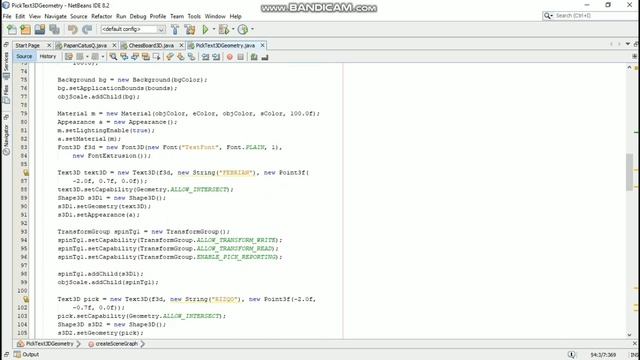Click the Find Previous Occurrence icon
Screen dimensions: 640x360
click(124, 57)
